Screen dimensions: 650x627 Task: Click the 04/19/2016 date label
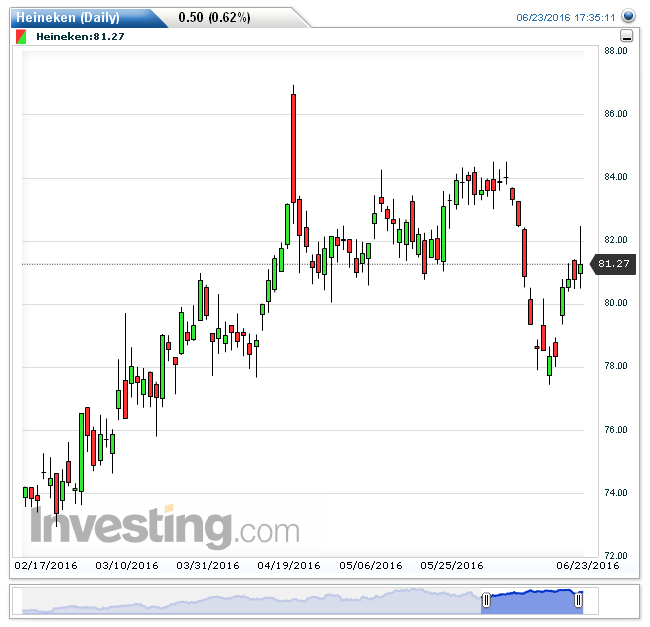(289, 565)
